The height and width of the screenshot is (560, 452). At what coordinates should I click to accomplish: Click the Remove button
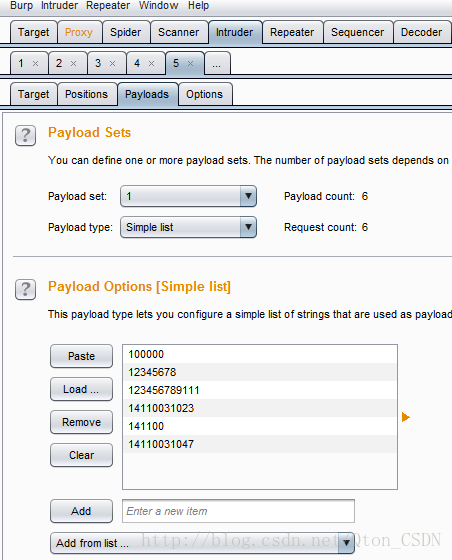(x=81, y=422)
